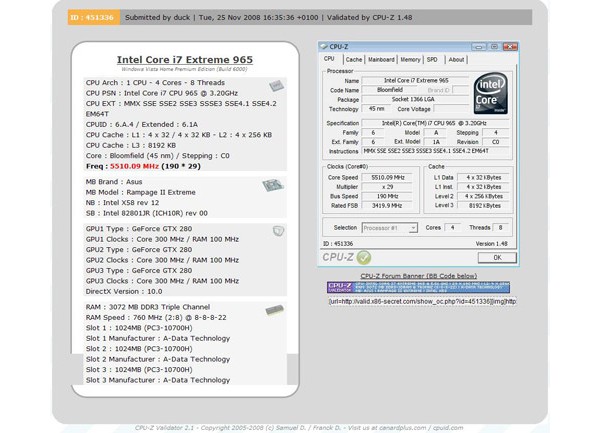Close the CPU-Z window
600x433 pixels.
pos(510,47)
